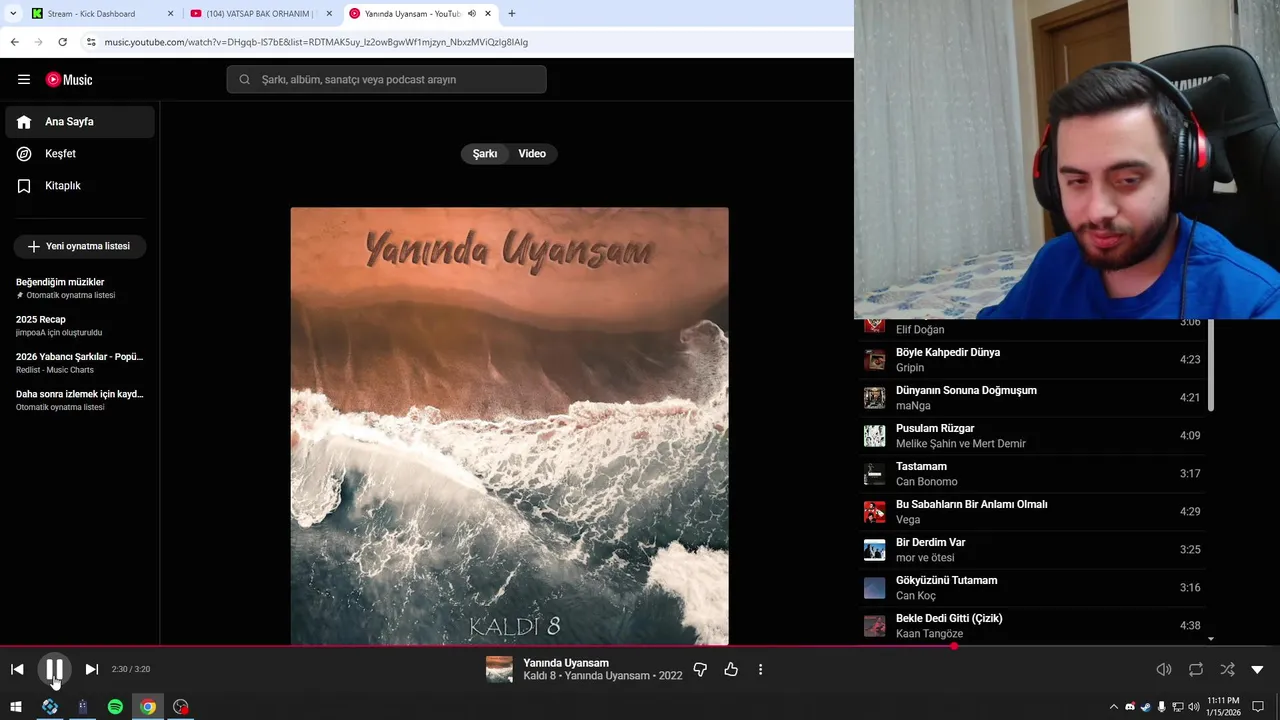This screenshot has height=720, width=1280.
Task: Click the player bar volume icon
Action: pos(1164,669)
